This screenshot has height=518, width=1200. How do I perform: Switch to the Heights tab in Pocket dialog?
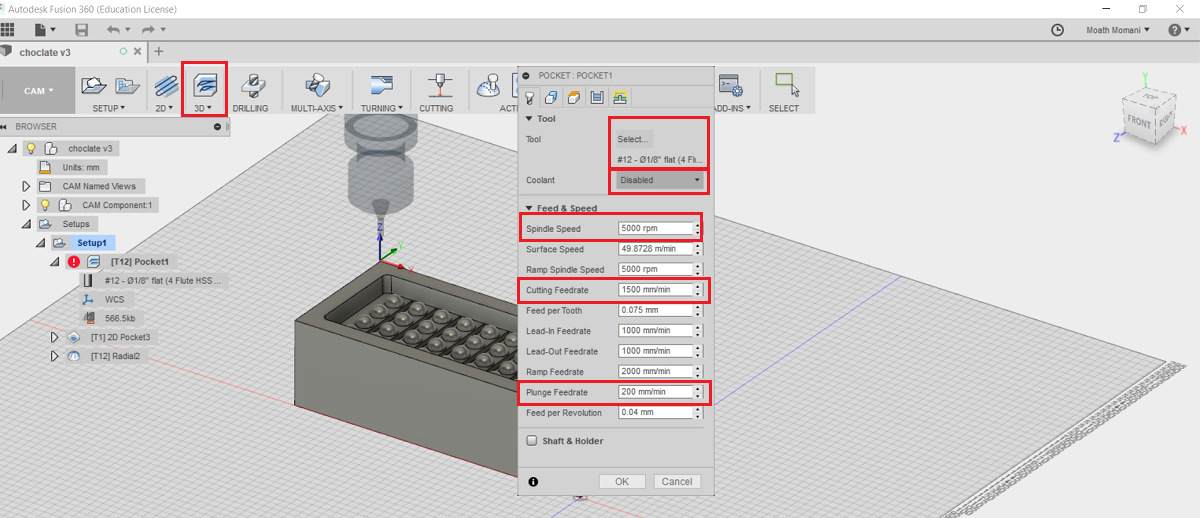coord(574,97)
